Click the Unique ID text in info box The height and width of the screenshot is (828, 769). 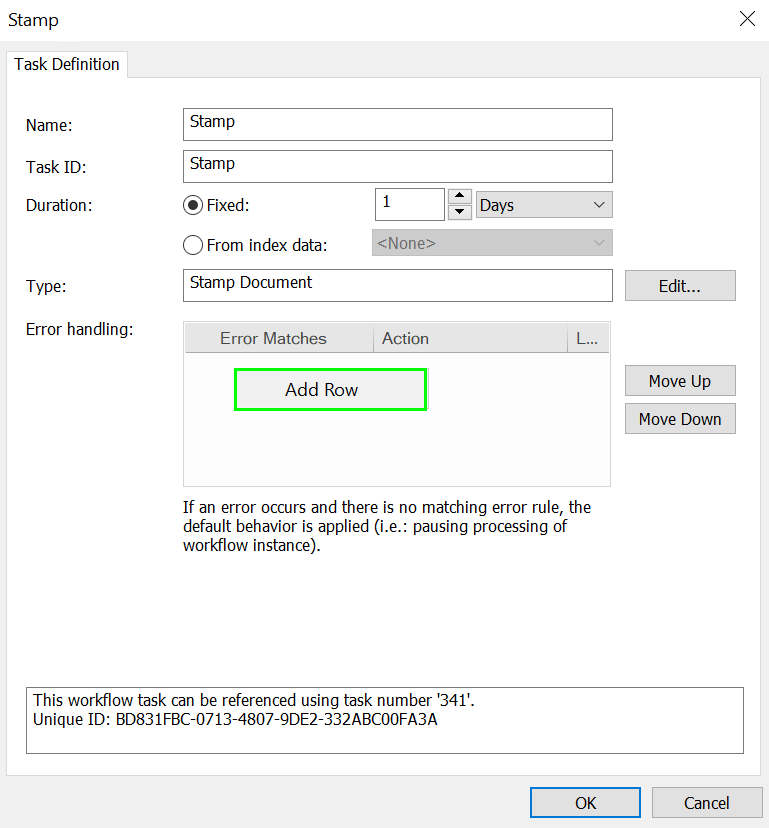(x=235, y=720)
